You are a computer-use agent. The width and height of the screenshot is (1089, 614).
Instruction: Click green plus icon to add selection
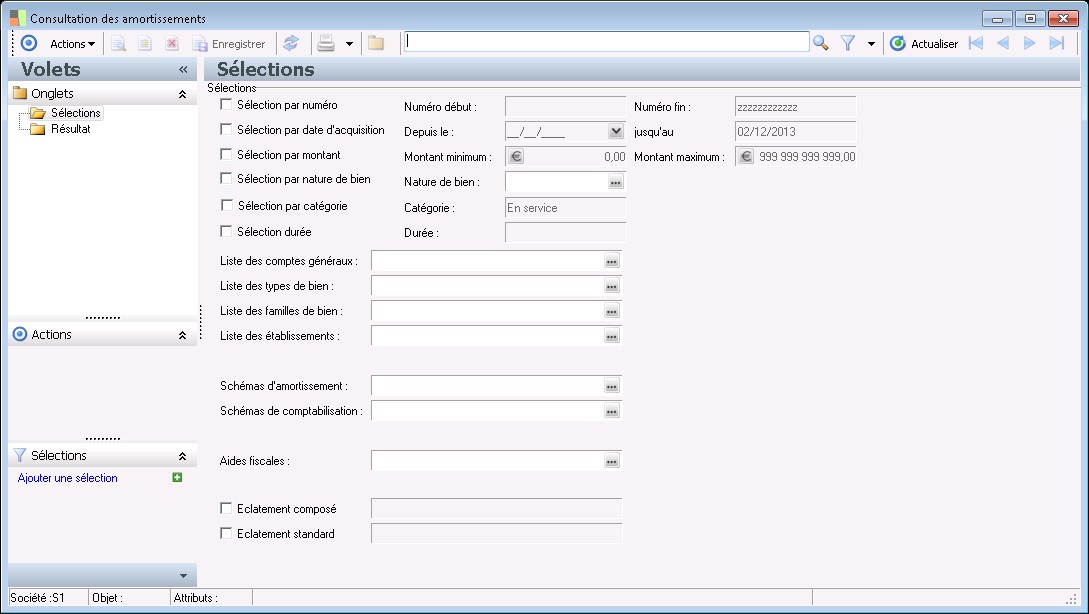177,478
